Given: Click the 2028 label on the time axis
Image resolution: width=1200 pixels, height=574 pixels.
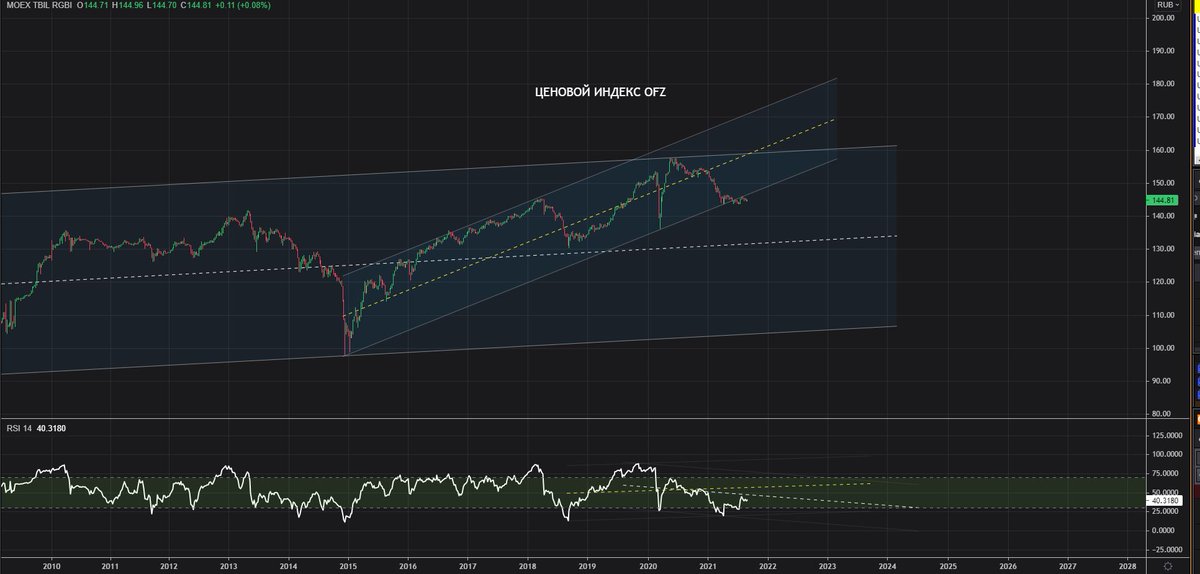Looking at the screenshot, I should pos(1127,564).
